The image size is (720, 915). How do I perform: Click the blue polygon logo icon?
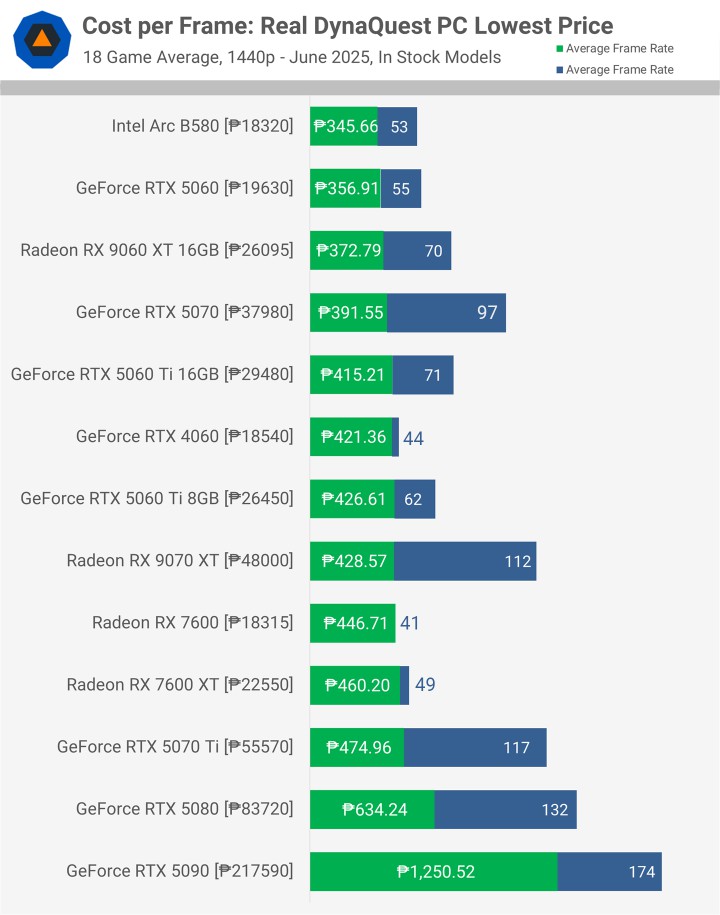(42, 40)
